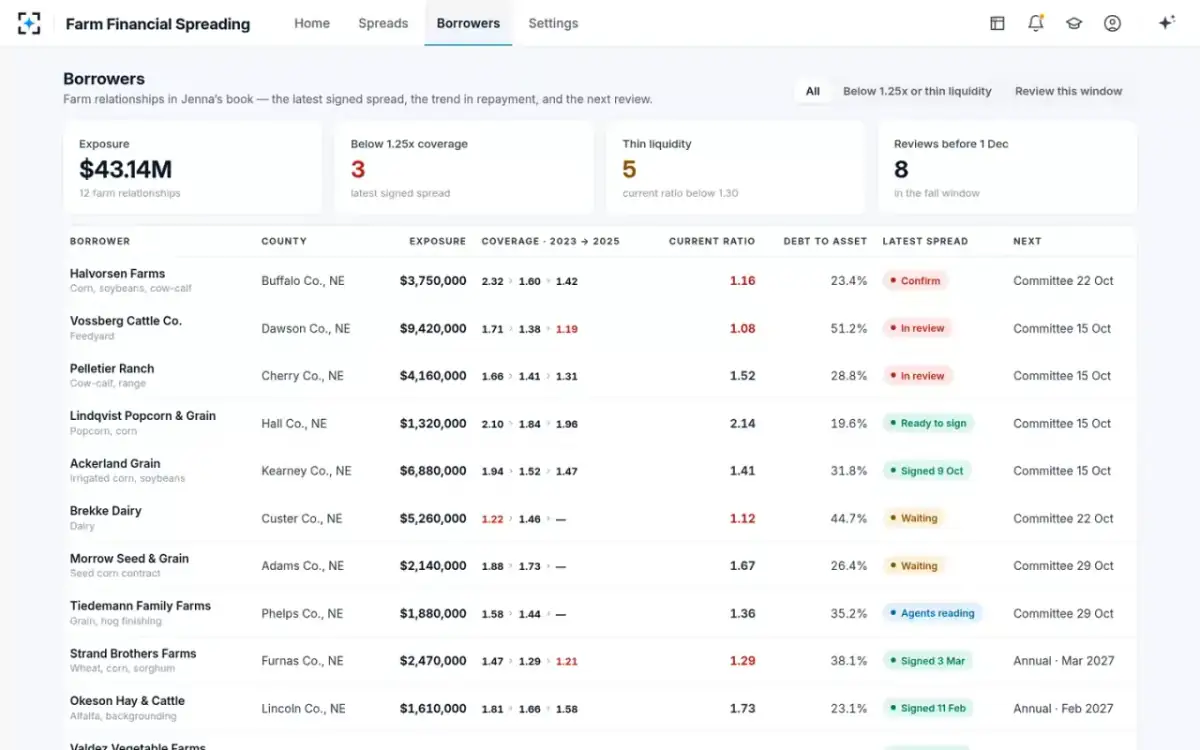This screenshot has height=750, width=1200.
Task: Sort by the Current Ratio column header
Action: click(x=712, y=241)
